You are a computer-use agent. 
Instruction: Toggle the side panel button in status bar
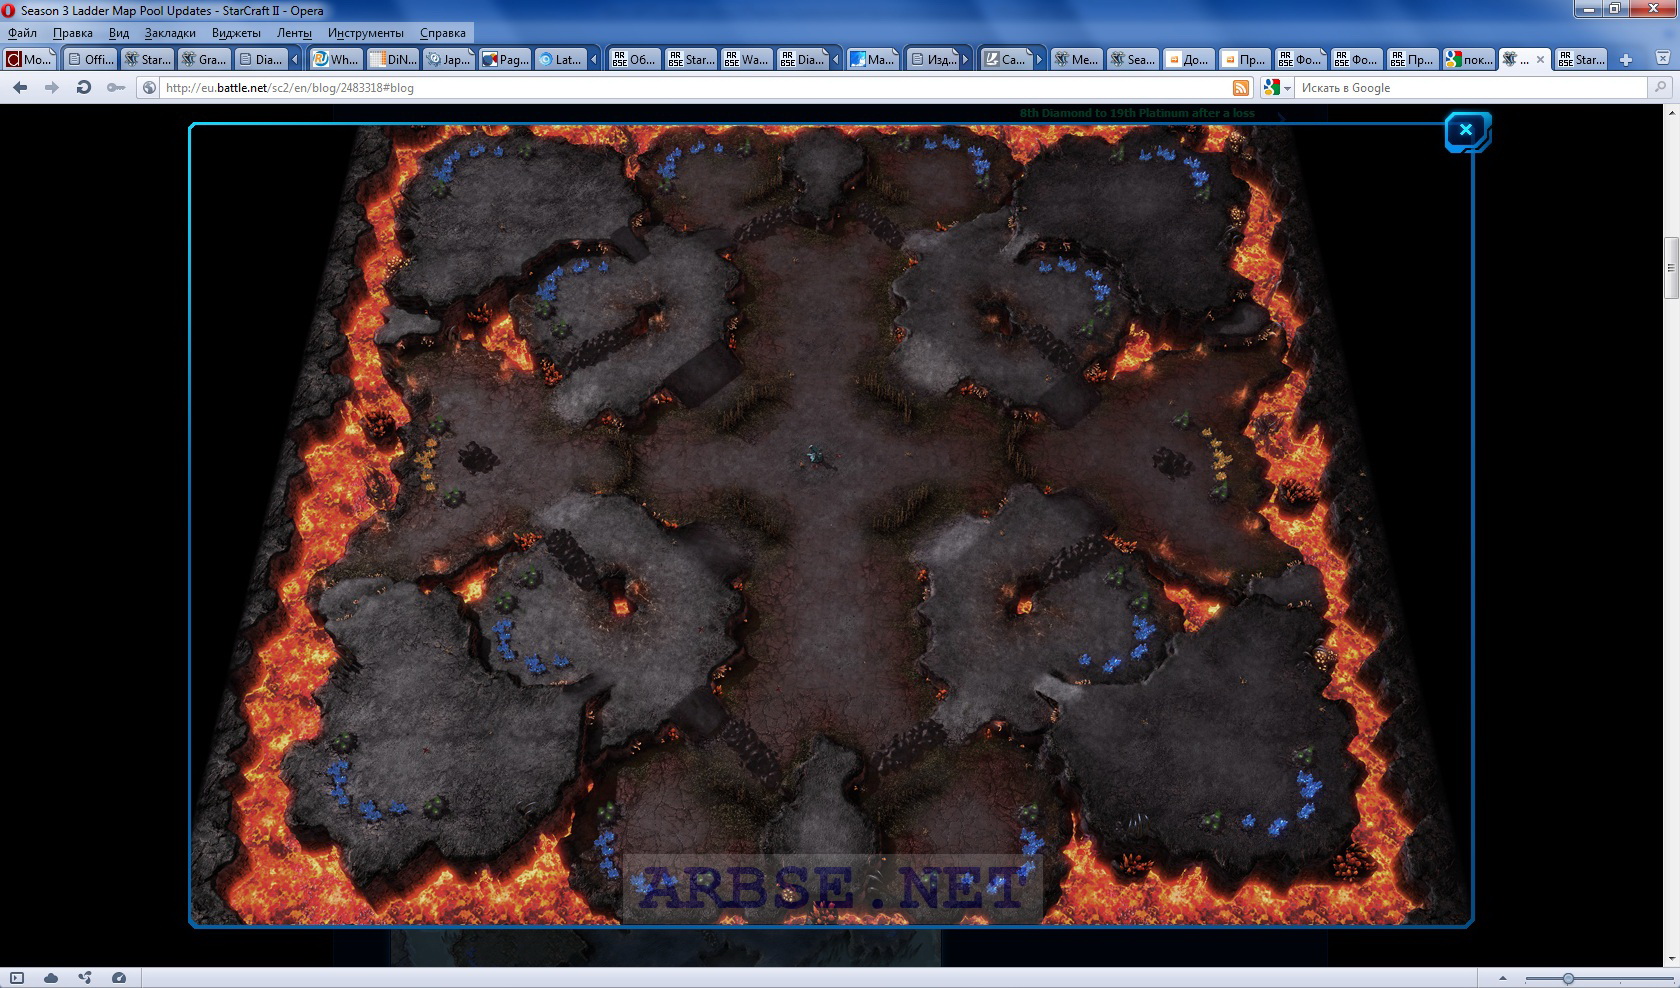click(x=17, y=978)
